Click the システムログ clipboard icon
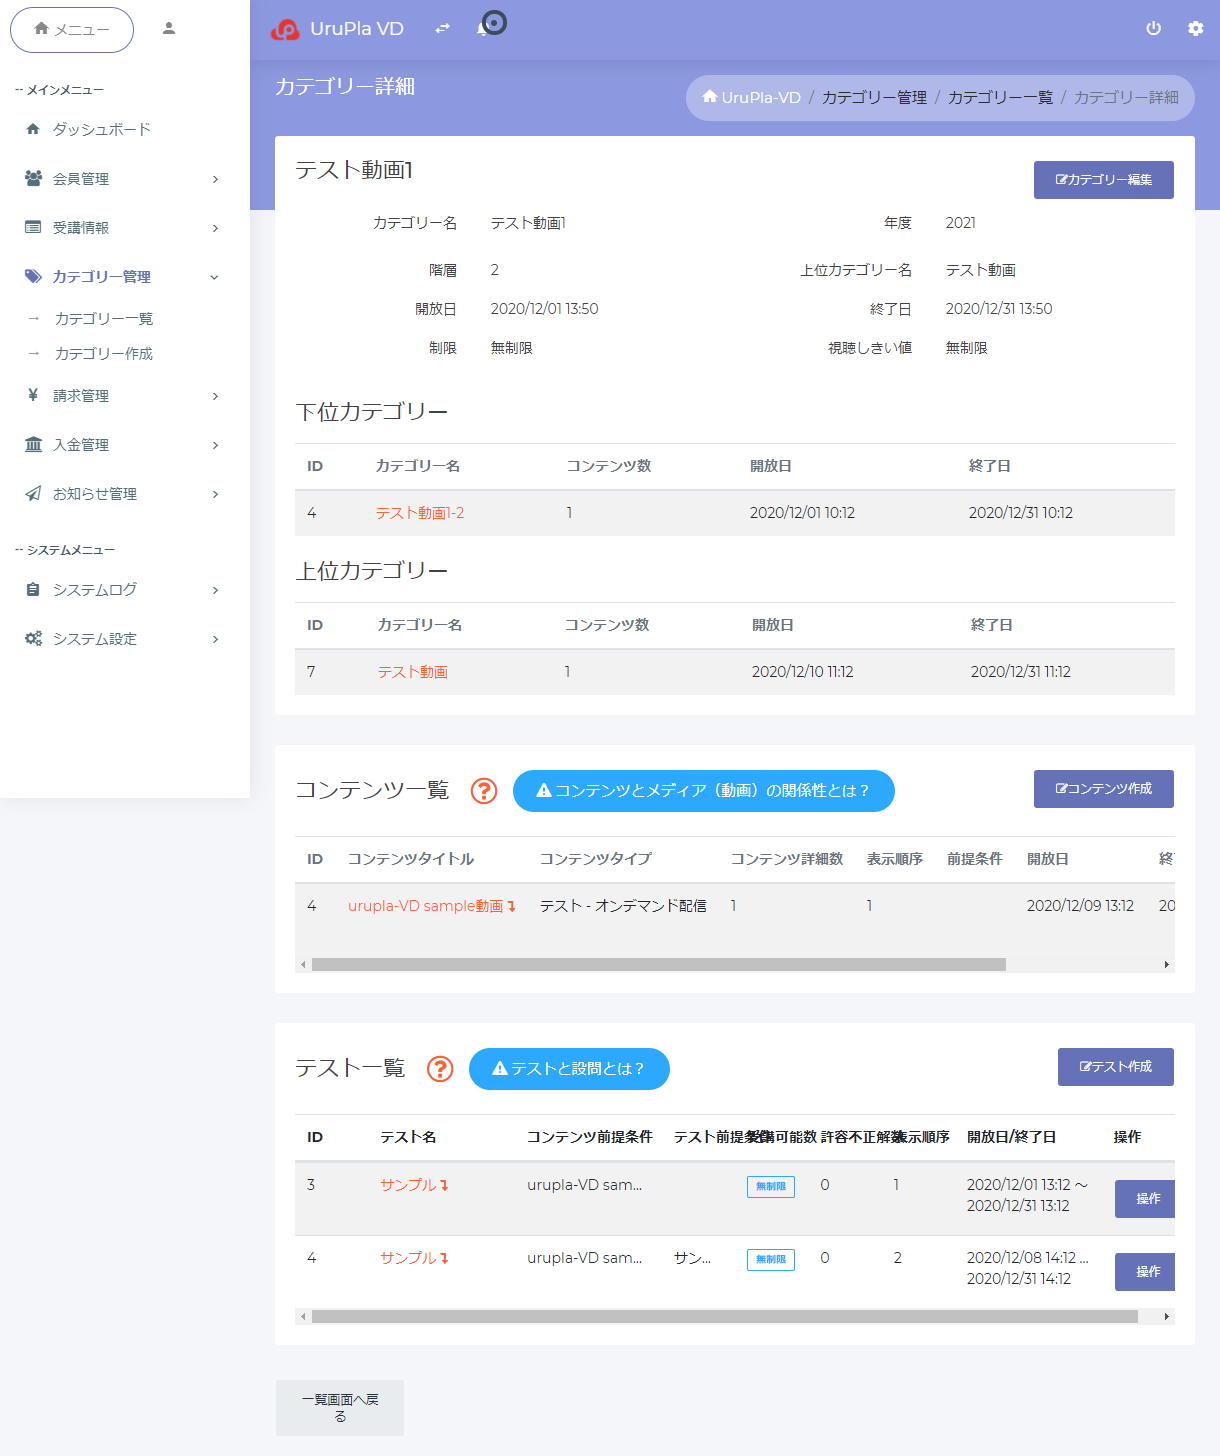The width and height of the screenshot is (1220, 1456). pyautogui.click(x=33, y=590)
